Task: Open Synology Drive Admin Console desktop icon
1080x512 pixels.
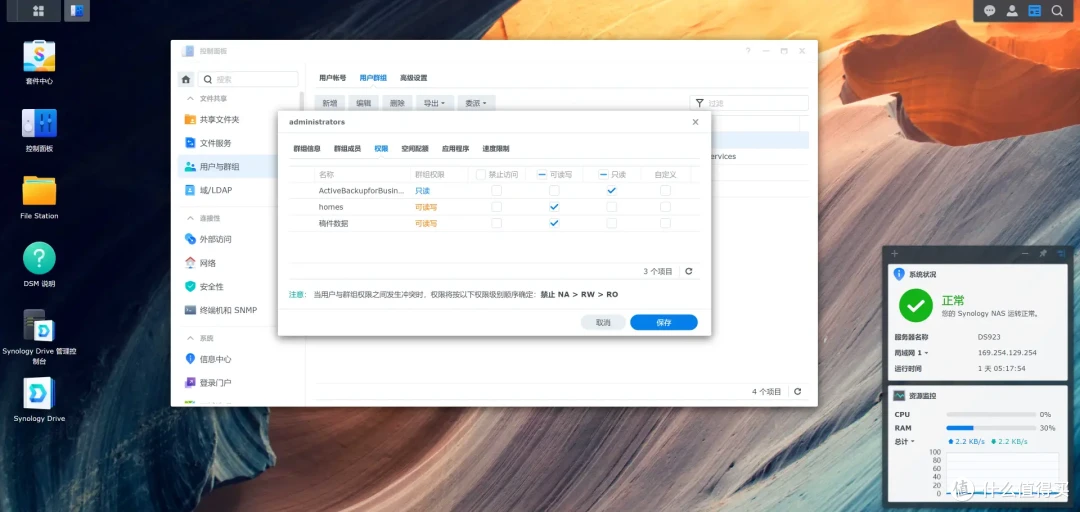Action: click(39, 326)
